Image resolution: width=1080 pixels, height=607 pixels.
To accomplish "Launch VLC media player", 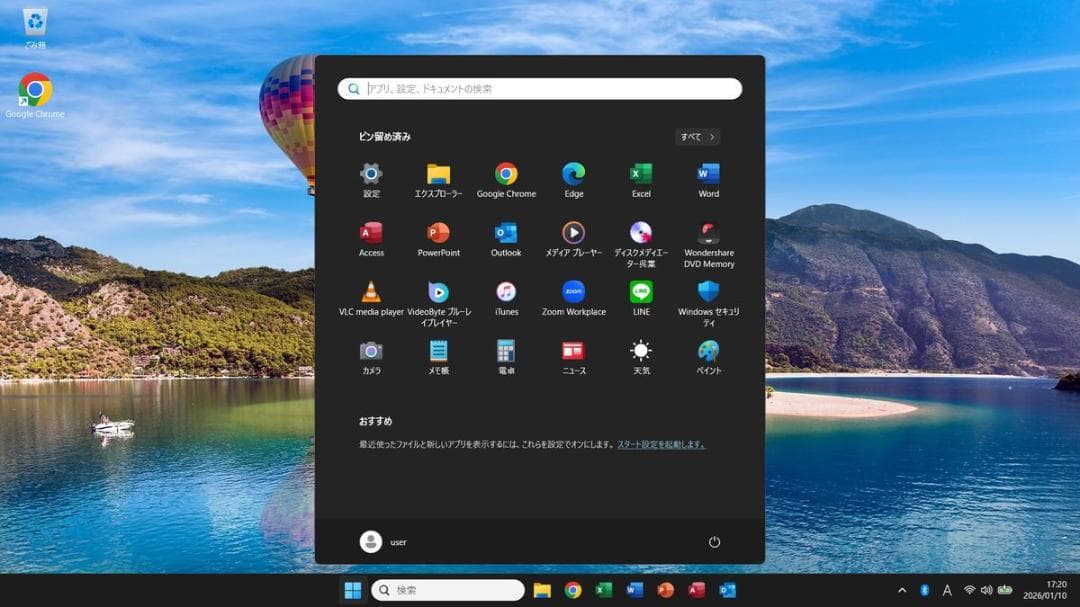I will pyautogui.click(x=371, y=291).
